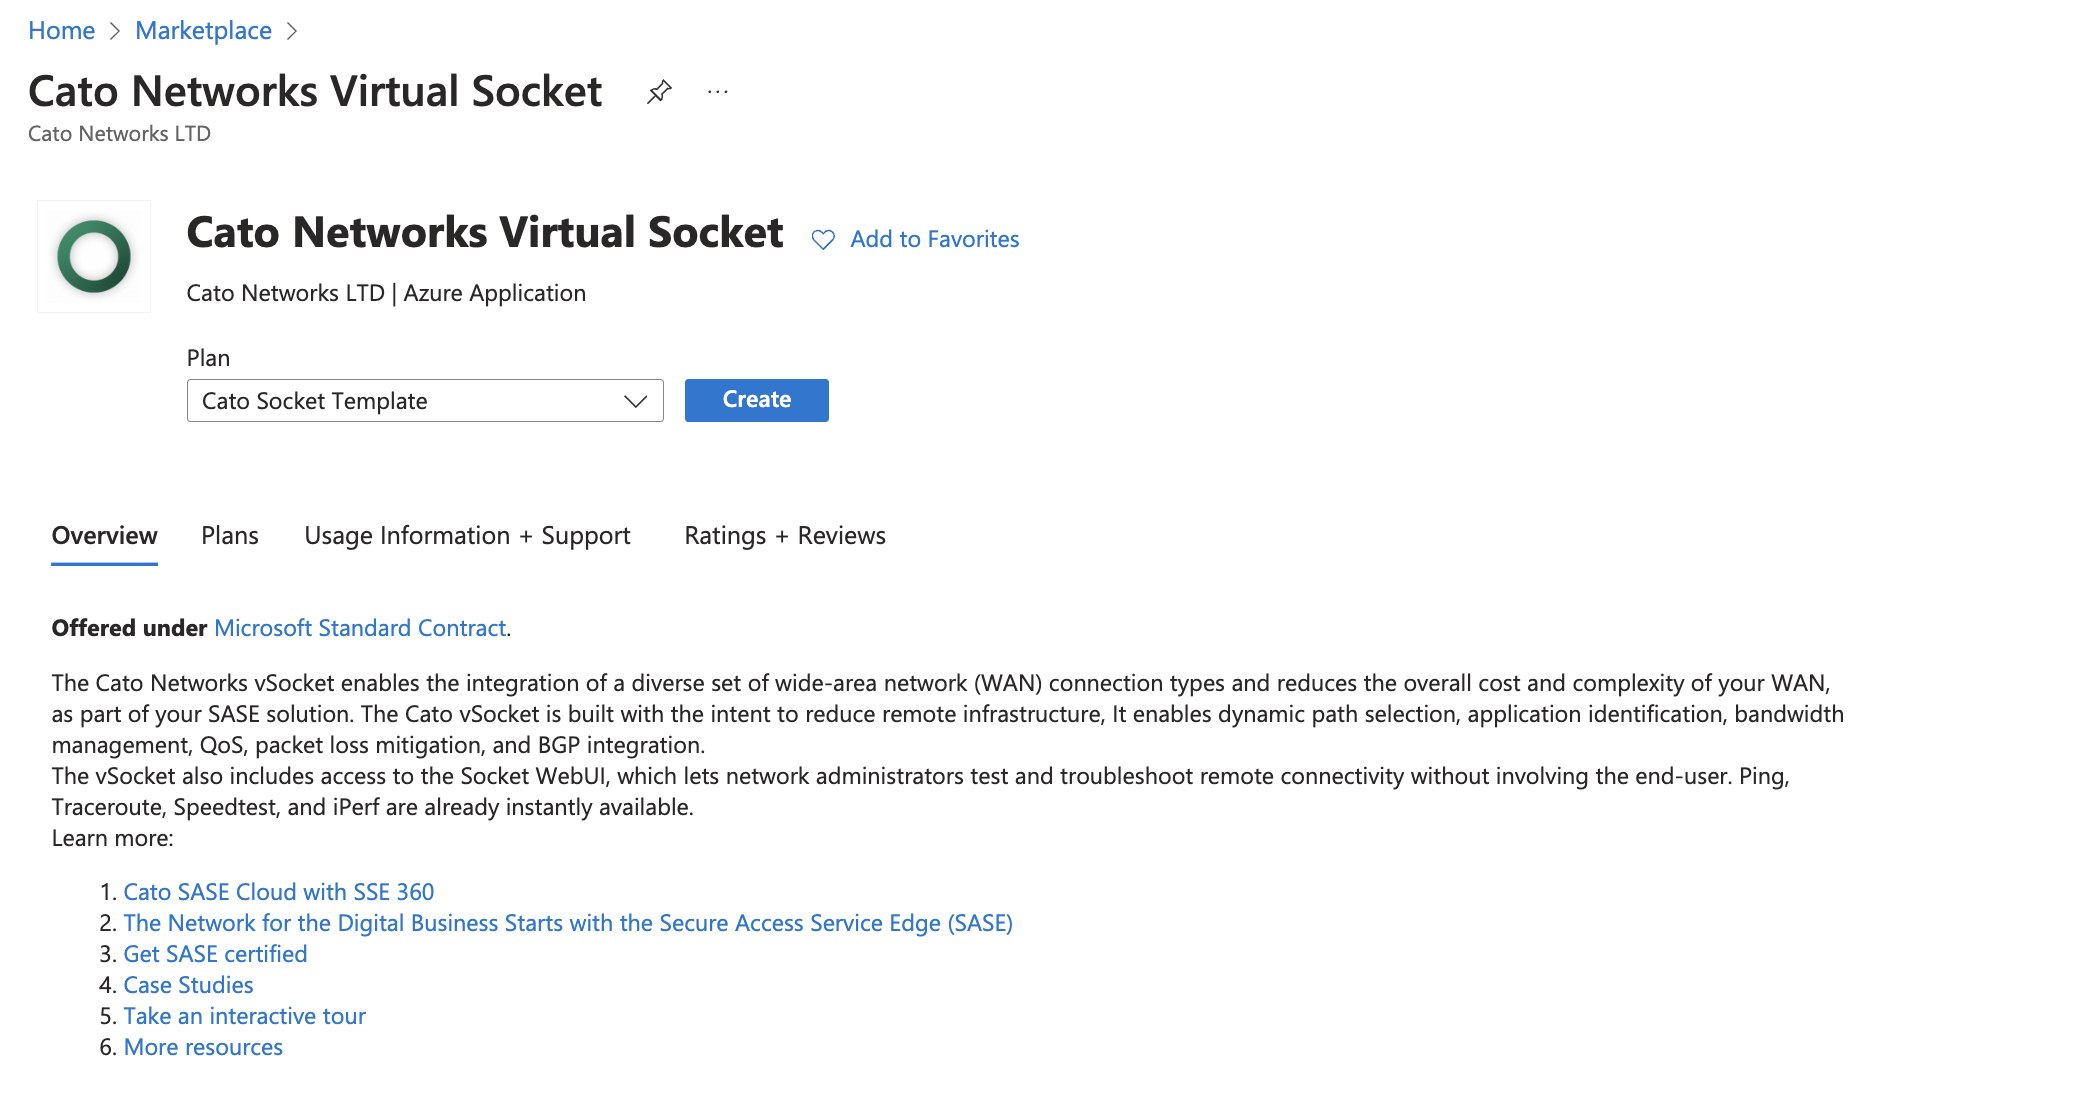Open the Get SASE certified link
2088x1108 pixels.
[x=215, y=953]
